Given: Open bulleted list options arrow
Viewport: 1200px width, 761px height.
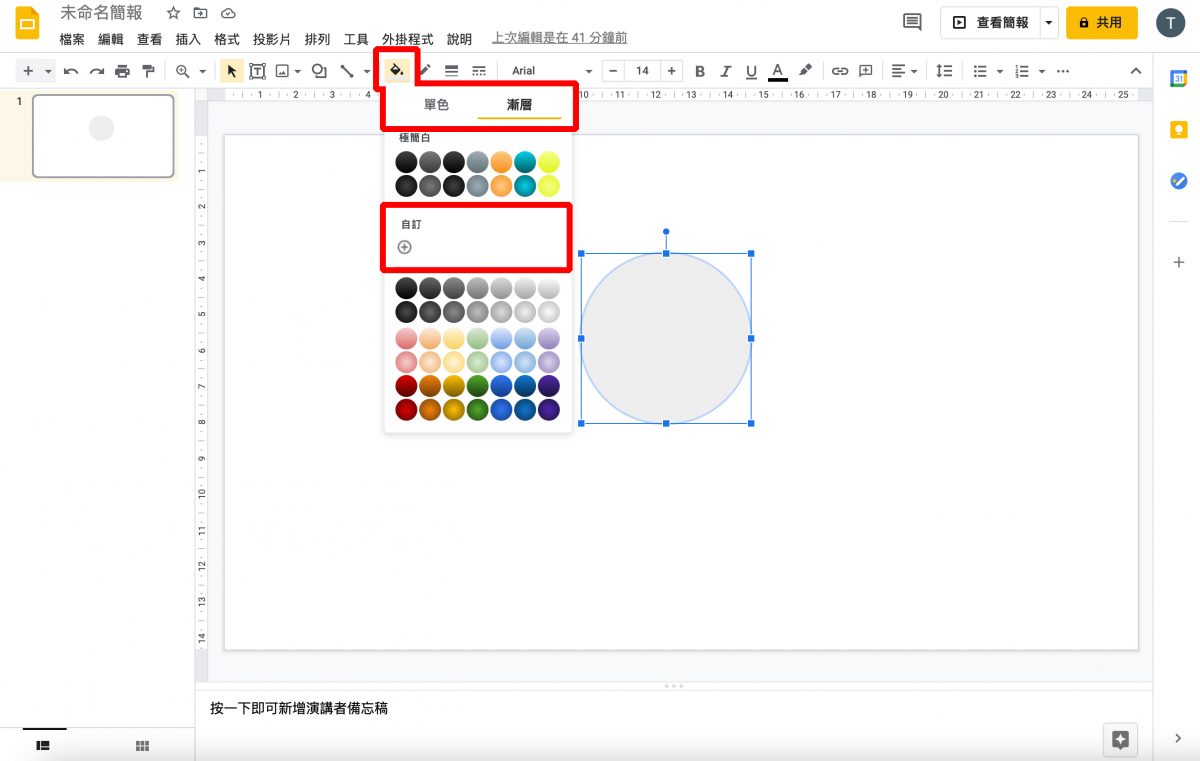Looking at the screenshot, I should 999,71.
